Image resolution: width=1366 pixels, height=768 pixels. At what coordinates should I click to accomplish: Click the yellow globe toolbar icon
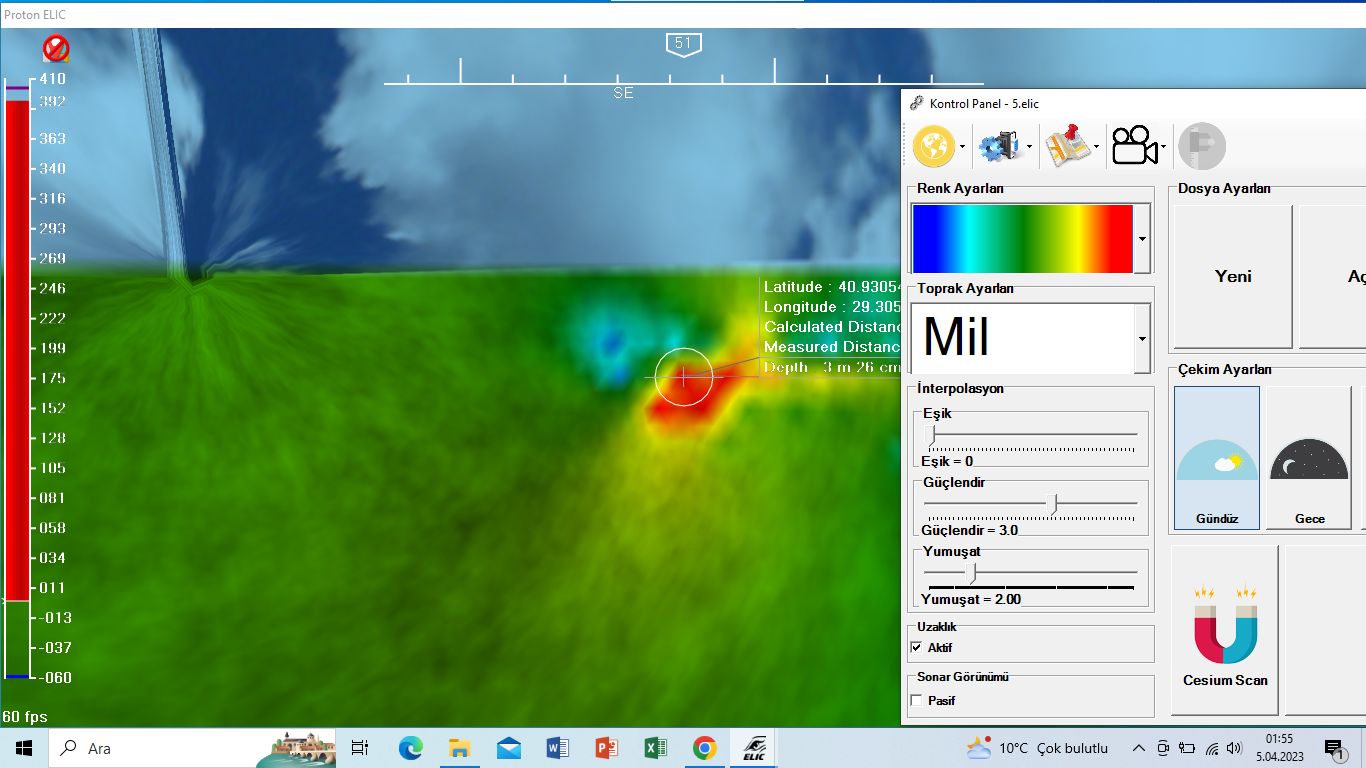pyautogui.click(x=933, y=147)
